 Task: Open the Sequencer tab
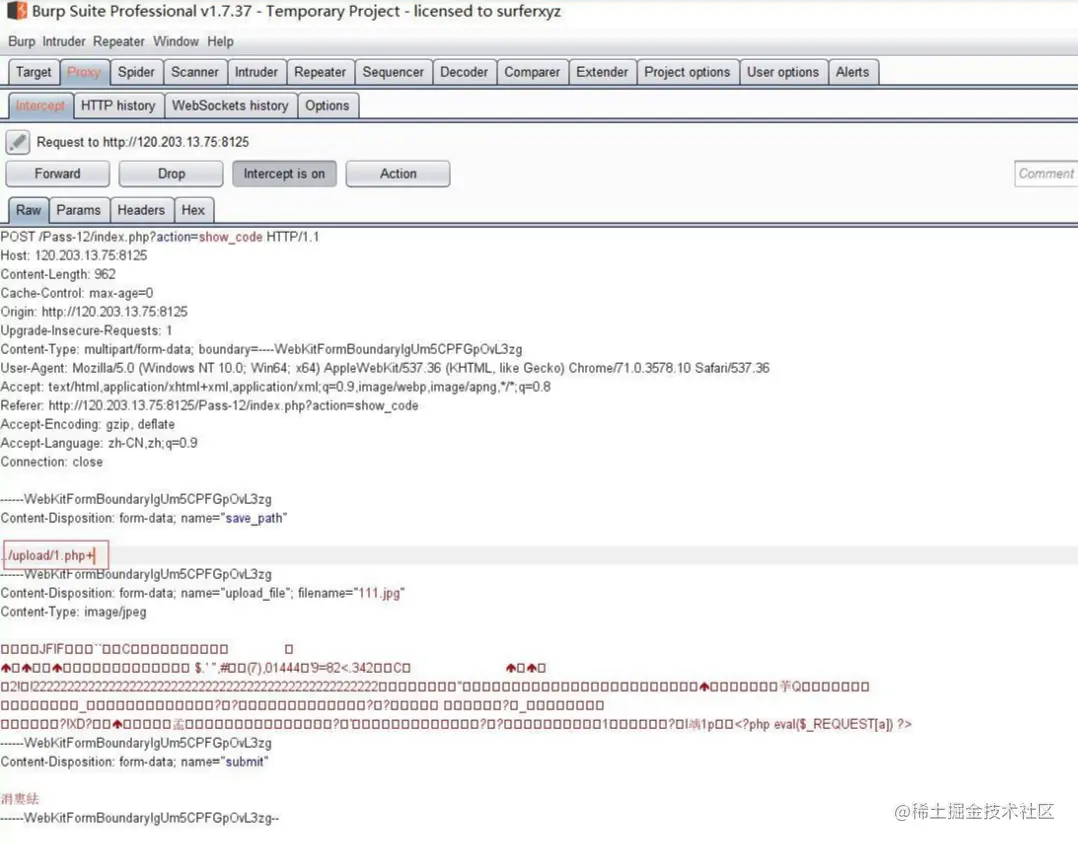point(393,72)
